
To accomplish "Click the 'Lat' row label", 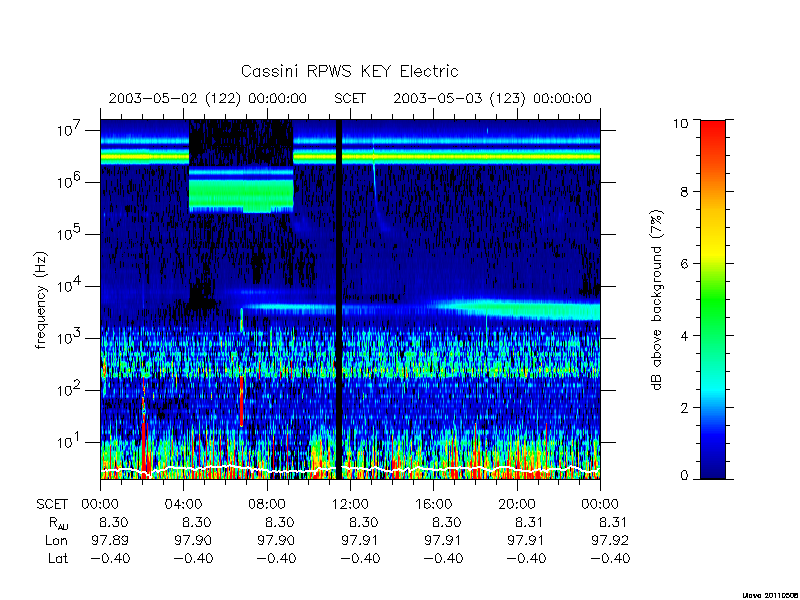I will pos(58,559).
